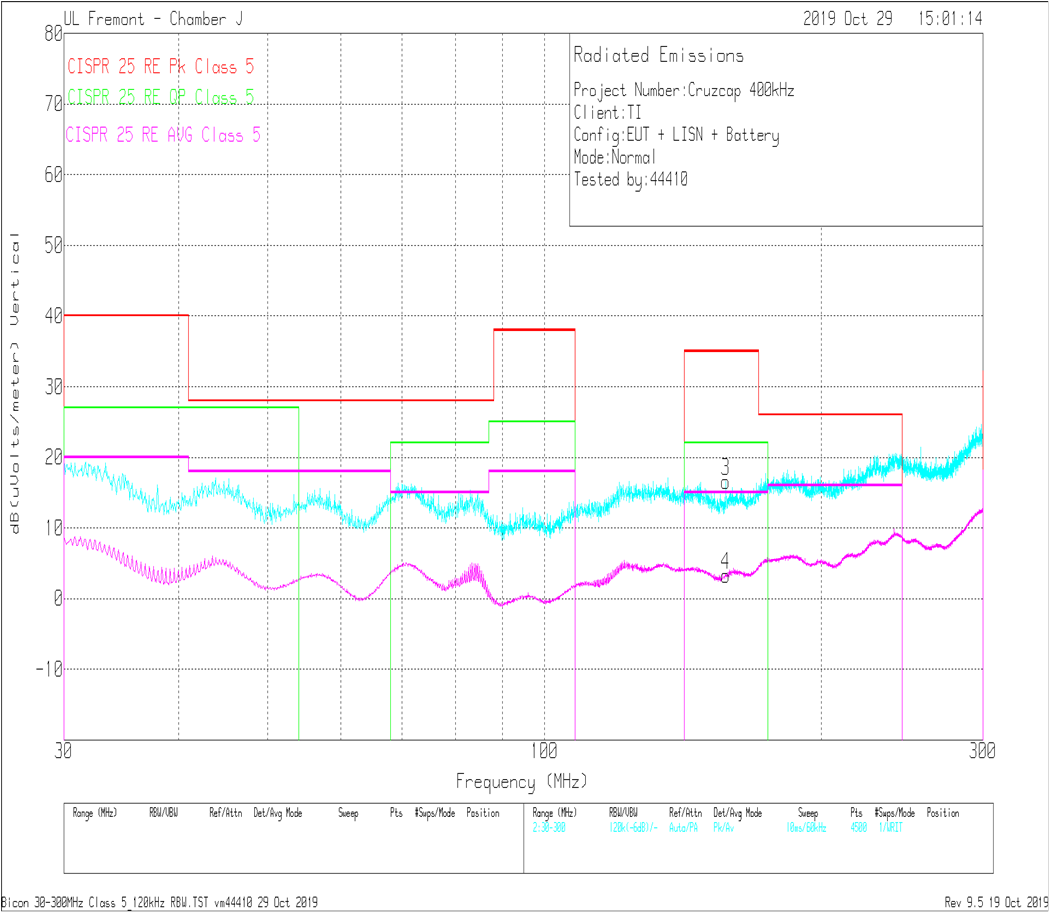The width and height of the screenshot is (1050, 913).
Task: Click the 10ms/60kHz sweep value
Action: pyautogui.click(x=808, y=827)
